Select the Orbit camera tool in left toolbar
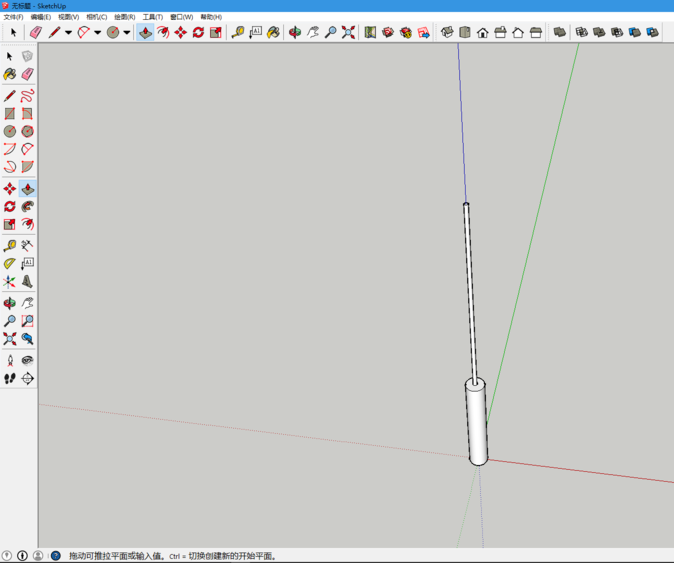 tap(10, 302)
